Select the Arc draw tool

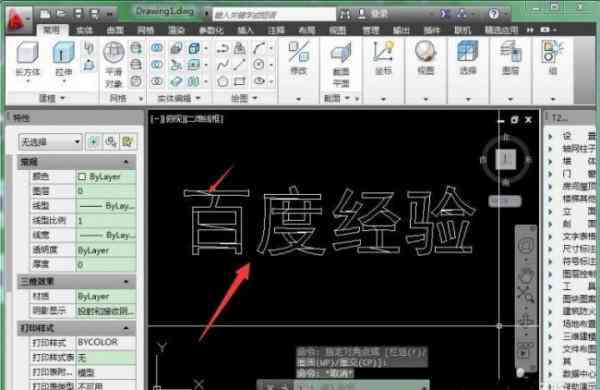click(x=259, y=48)
